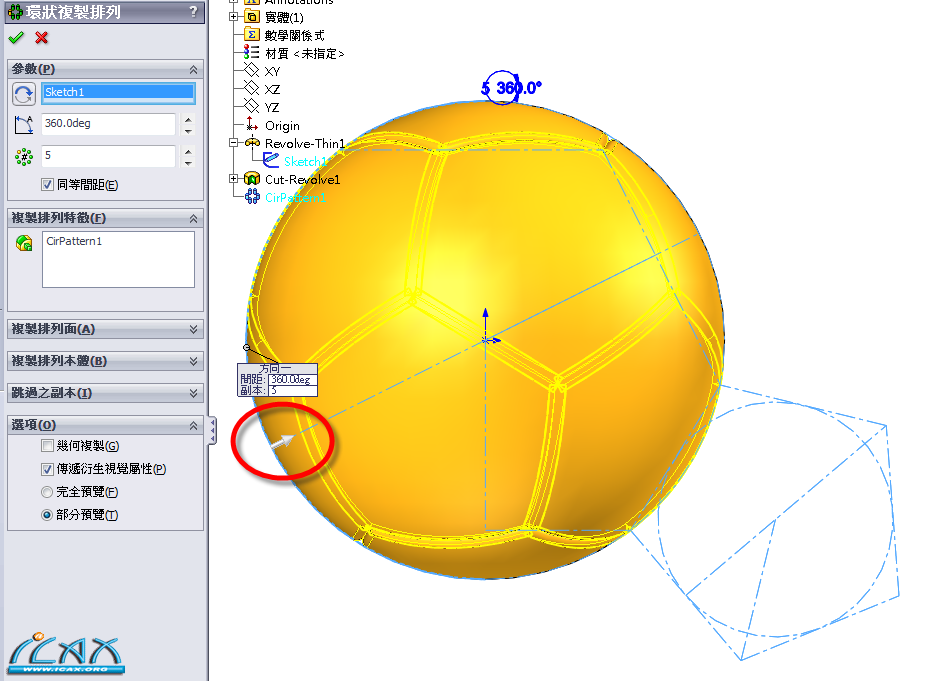Expand the 實體(1) tree node
935x681 pixels.
[234, 17]
